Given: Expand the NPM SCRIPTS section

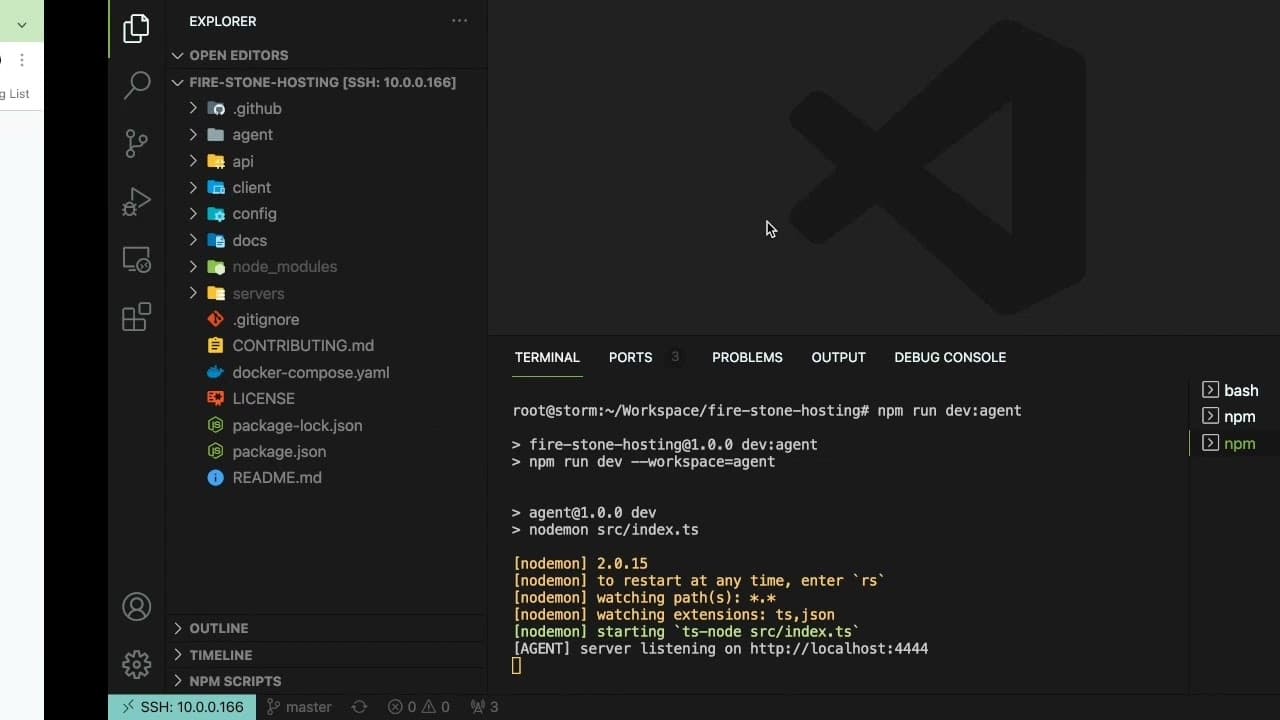Looking at the screenshot, I should click(235, 681).
